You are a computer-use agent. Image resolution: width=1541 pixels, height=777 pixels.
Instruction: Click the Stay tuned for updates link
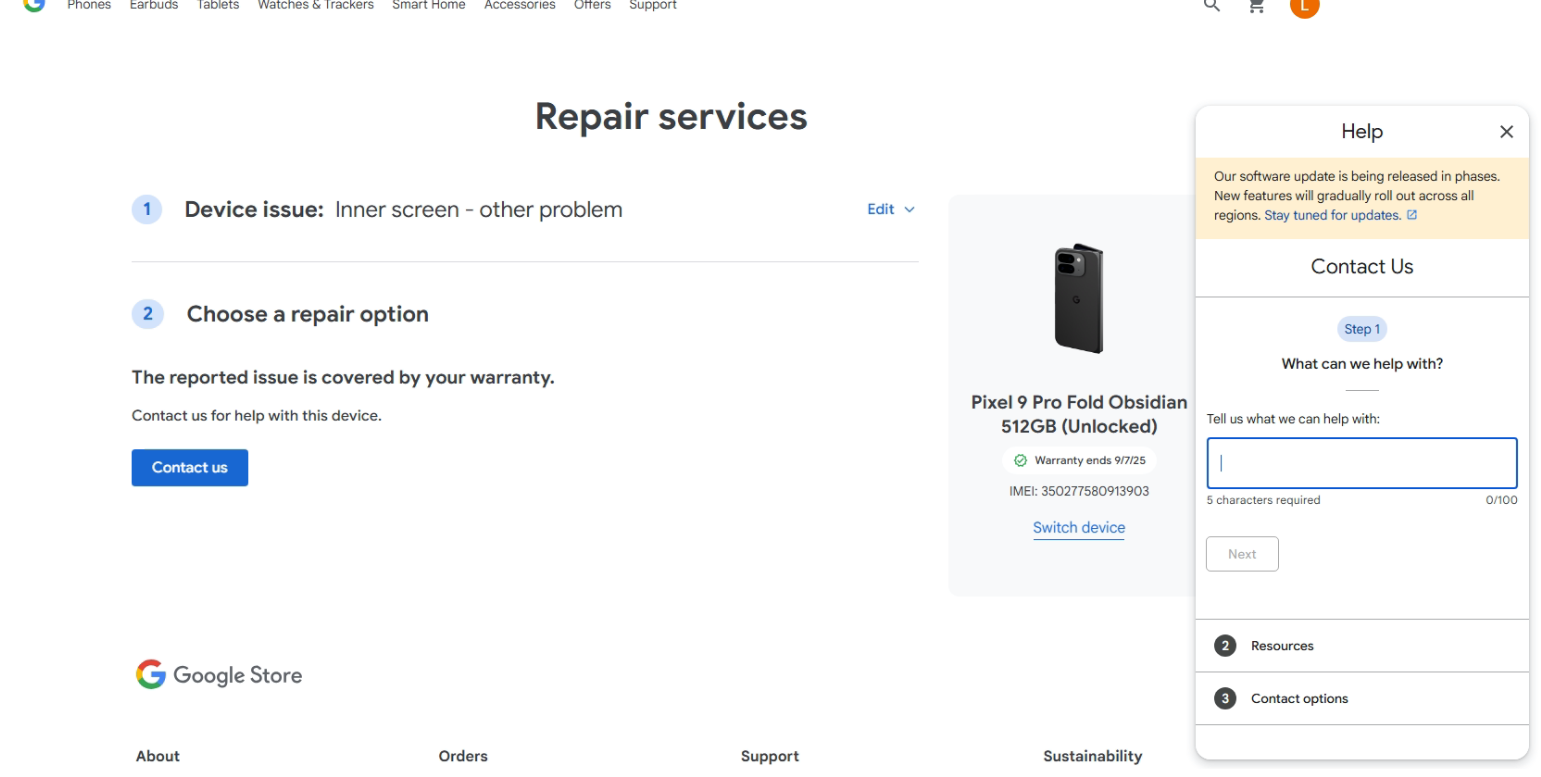[x=1332, y=215]
